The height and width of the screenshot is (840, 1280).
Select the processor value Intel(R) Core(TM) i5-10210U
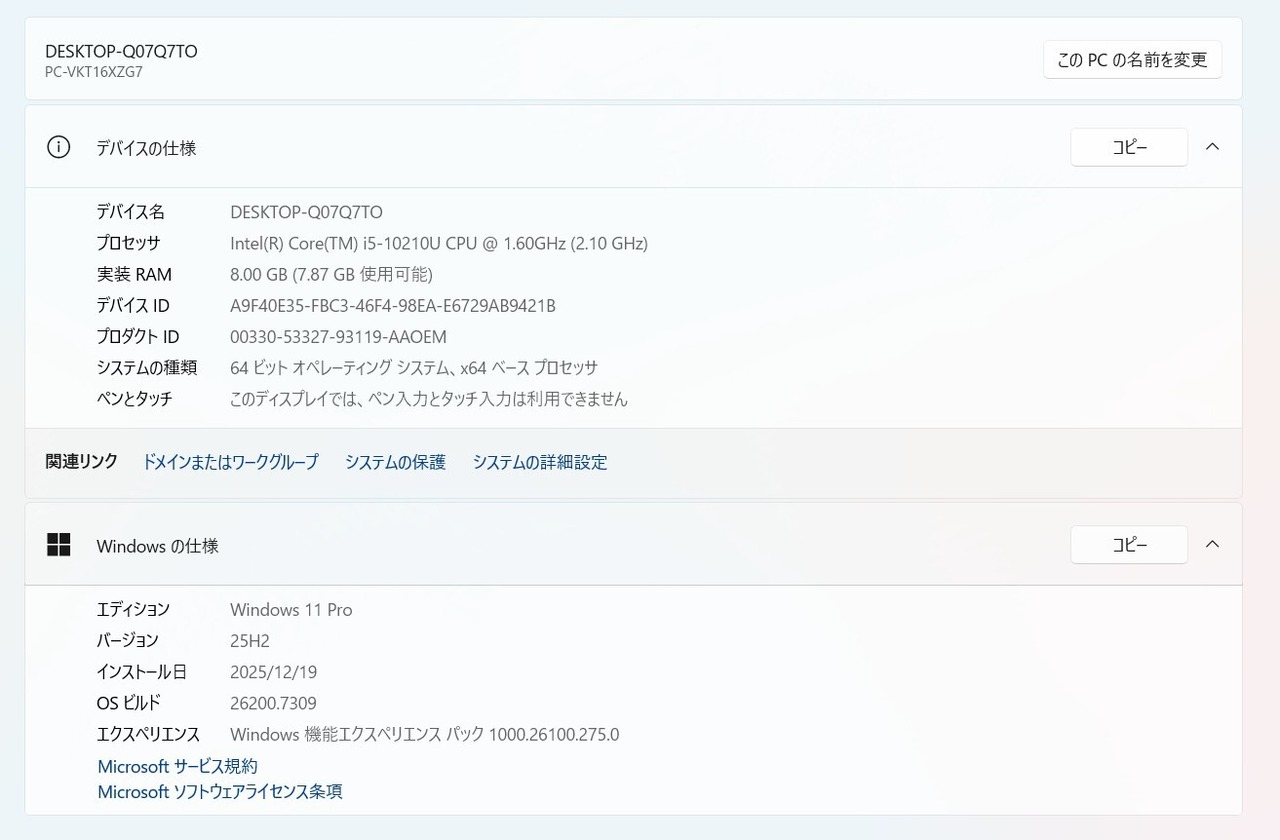click(x=439, y=243)
